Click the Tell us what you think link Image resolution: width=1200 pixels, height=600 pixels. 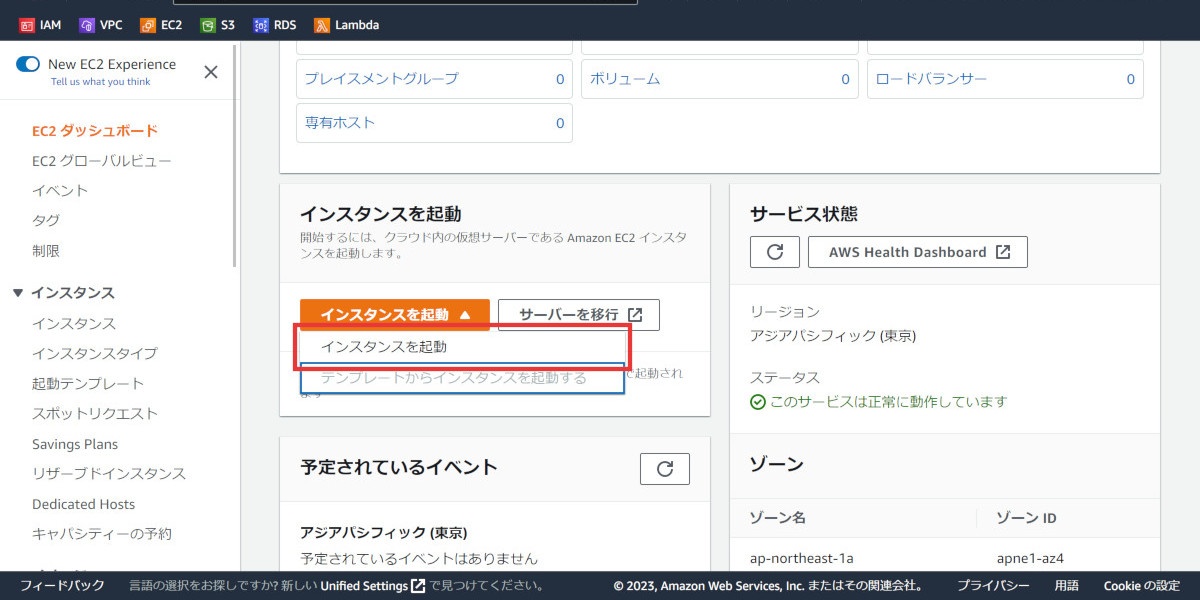tap(100, 82)
